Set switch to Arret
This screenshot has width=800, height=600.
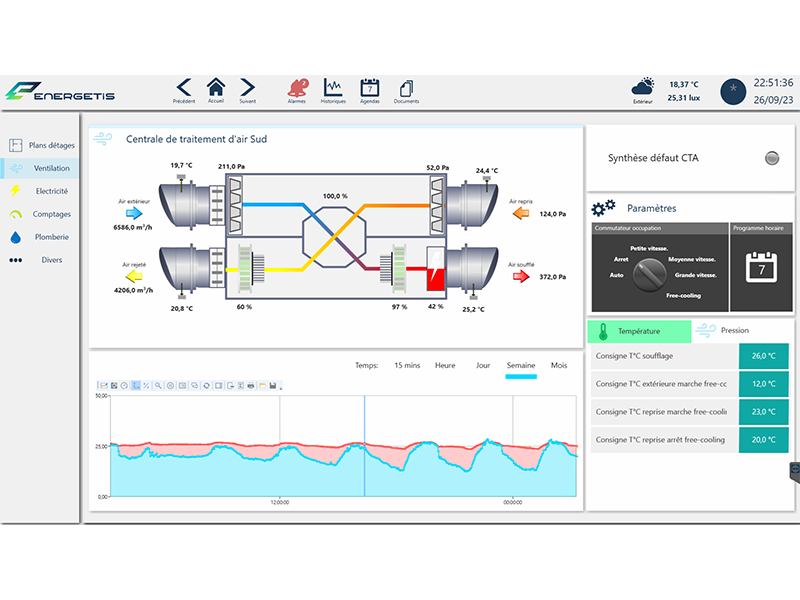point(621,259)
